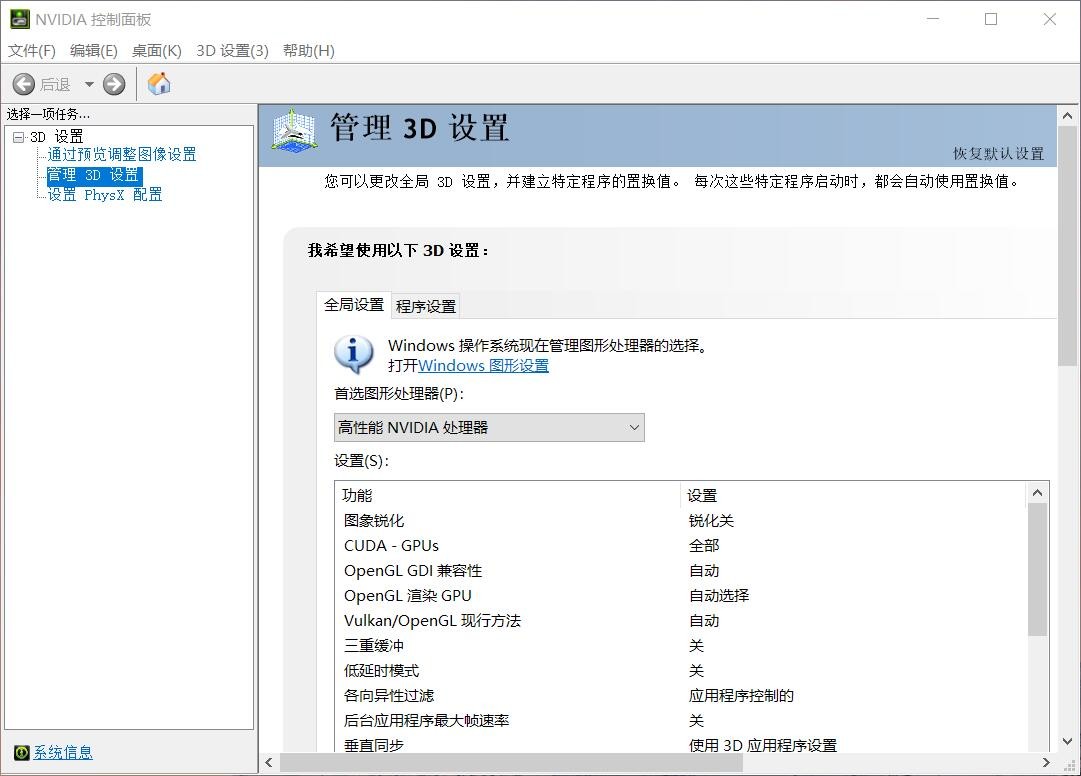Open the 桌面(K) menu
Image resolution: width=1081 pixels, height=776 pixels.
click(156, 51)
